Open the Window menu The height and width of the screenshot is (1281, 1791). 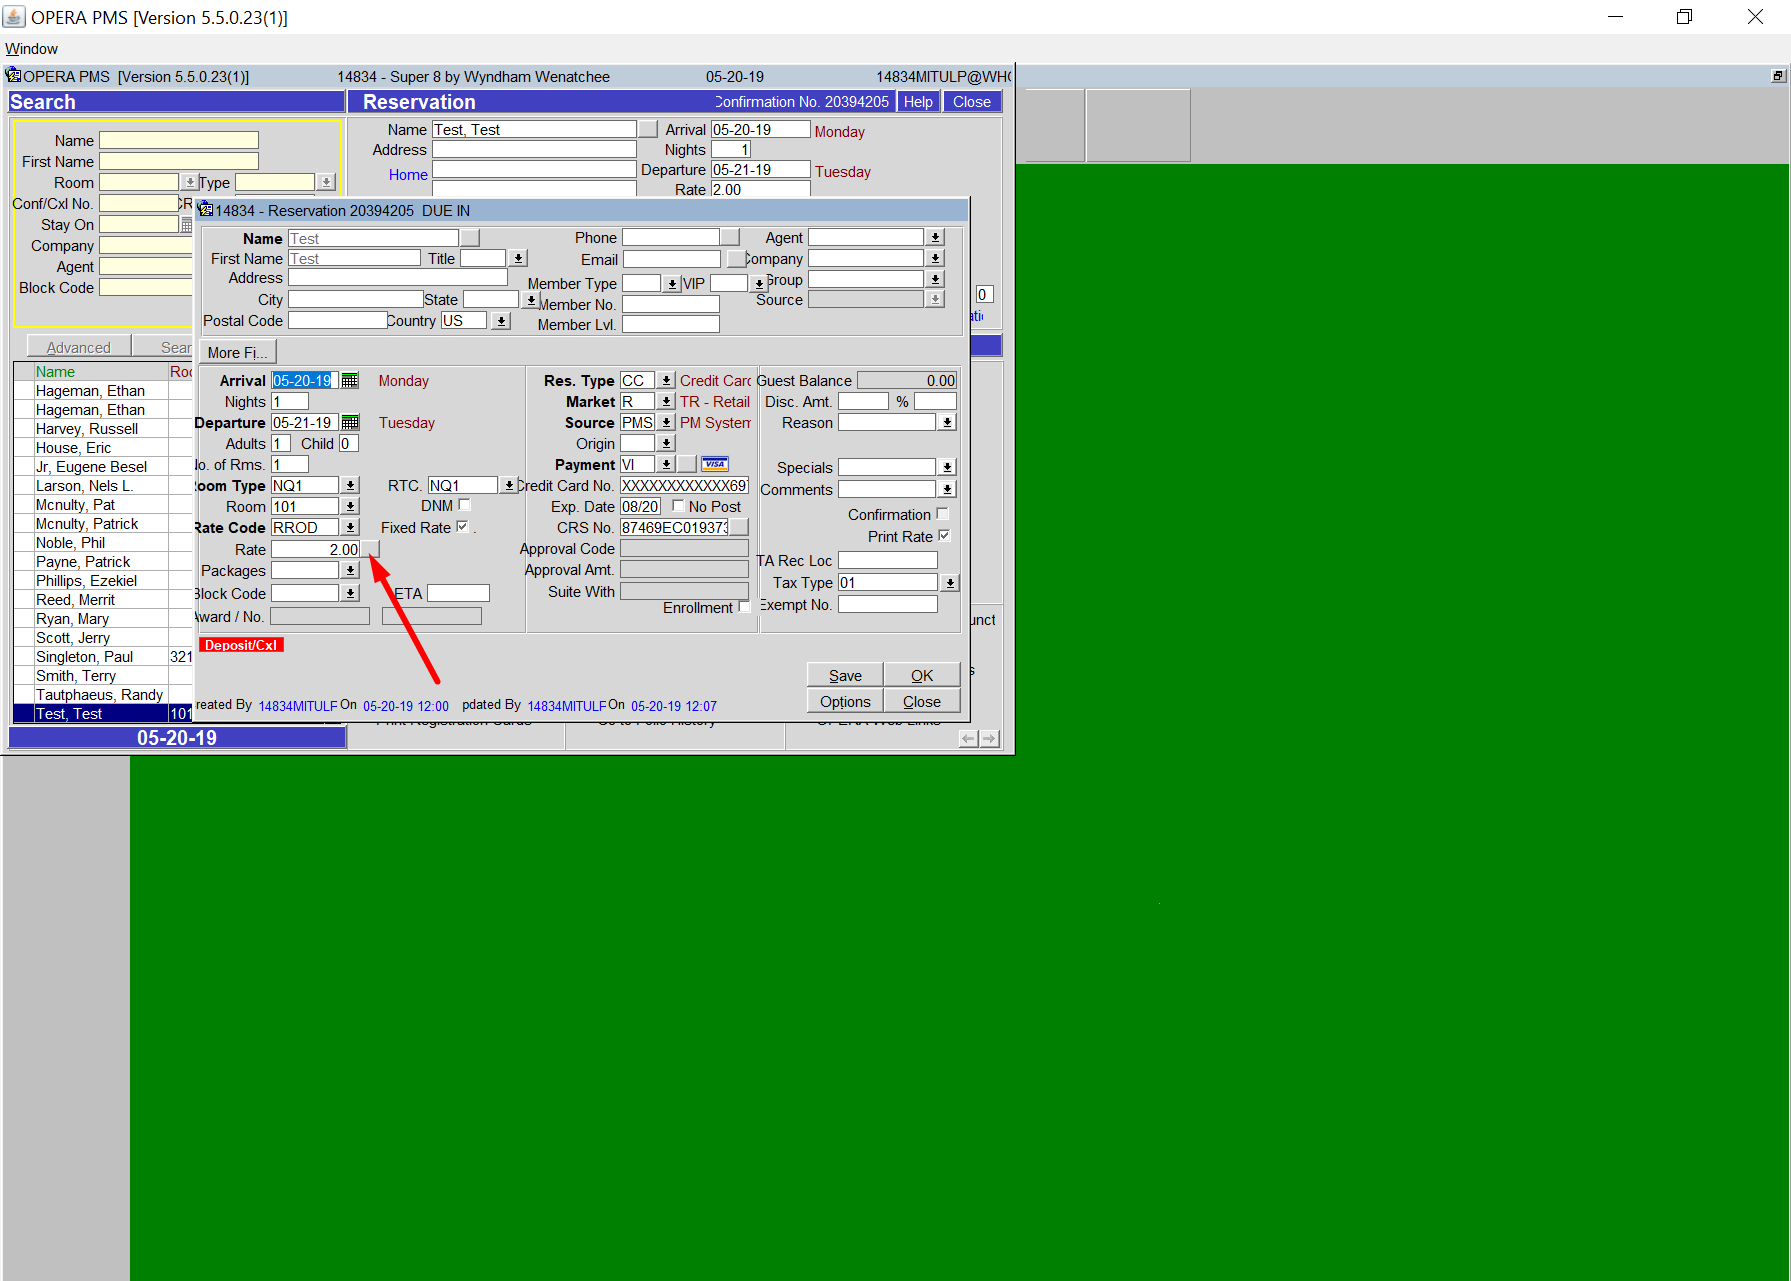31,48
